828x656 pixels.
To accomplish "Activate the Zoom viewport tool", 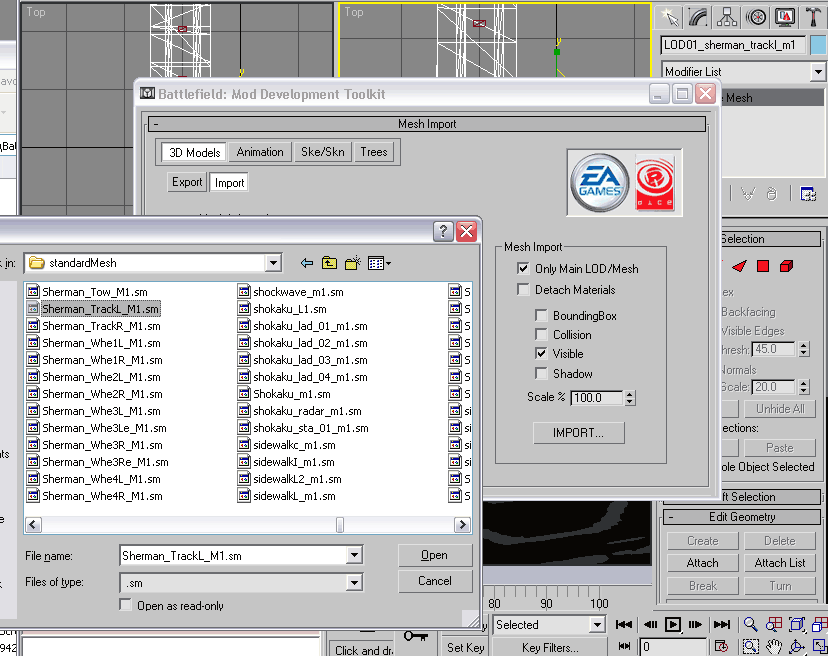I will pos(750,624).
